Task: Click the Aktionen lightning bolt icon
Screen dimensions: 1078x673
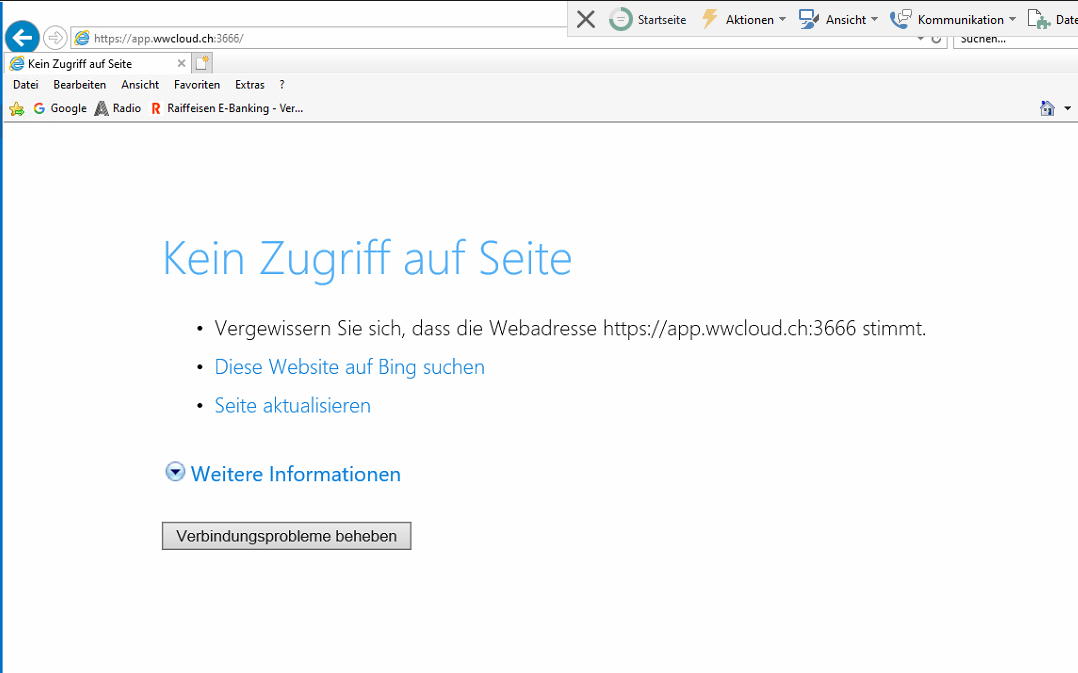Action: point(710,19)
